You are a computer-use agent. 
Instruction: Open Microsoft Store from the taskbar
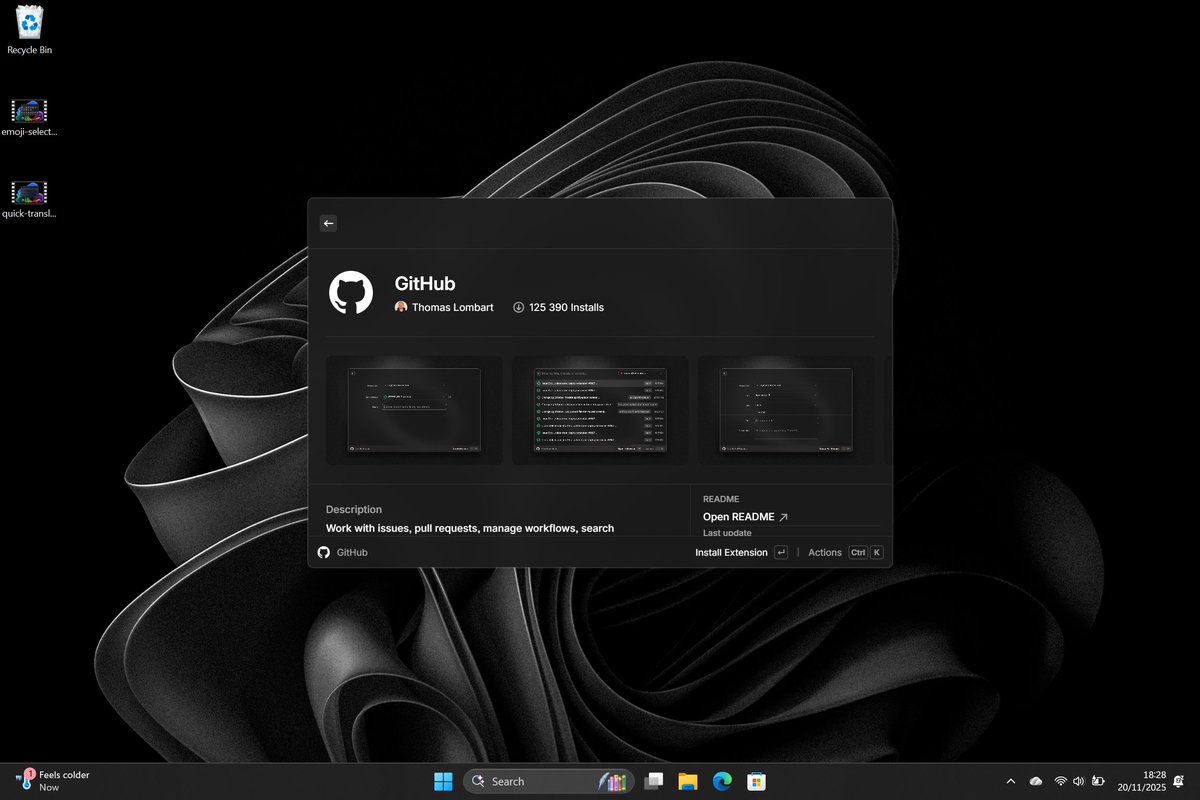pos(756,781)
